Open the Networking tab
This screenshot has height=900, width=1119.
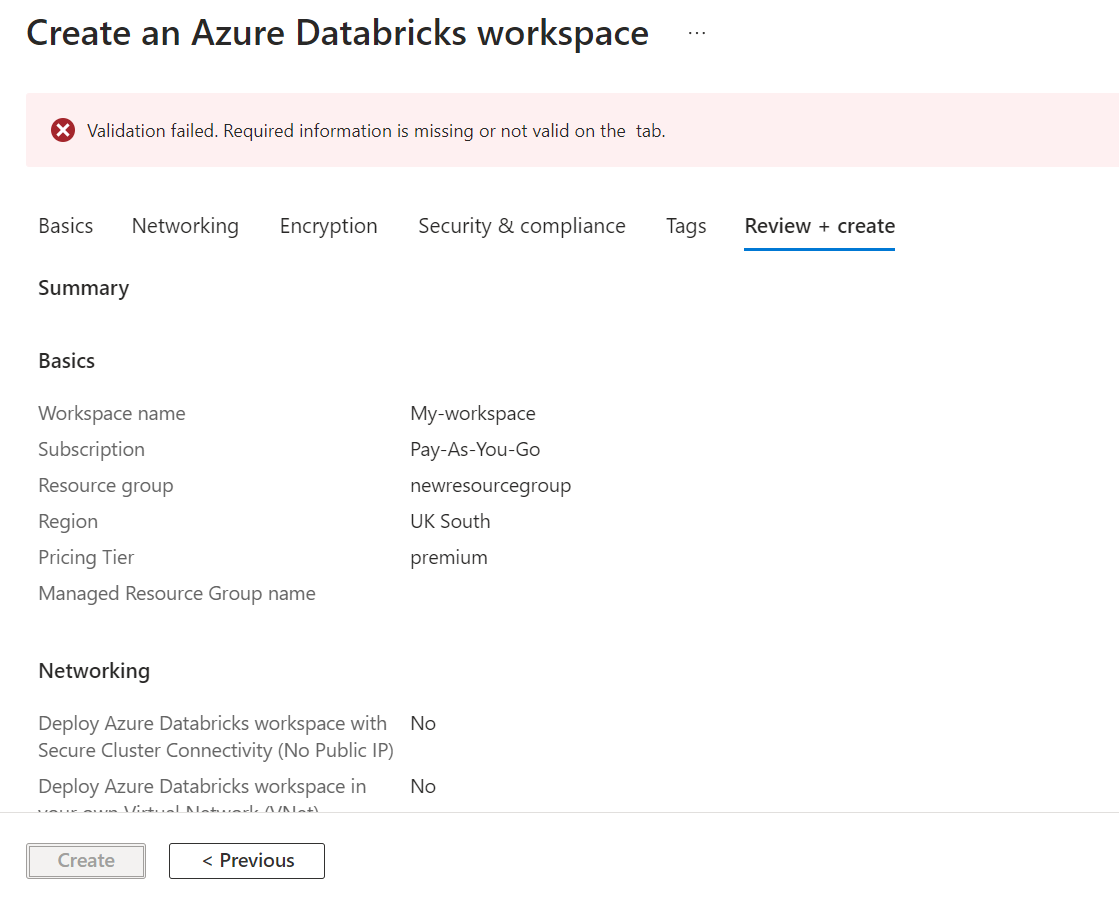[x=185, y=226]
